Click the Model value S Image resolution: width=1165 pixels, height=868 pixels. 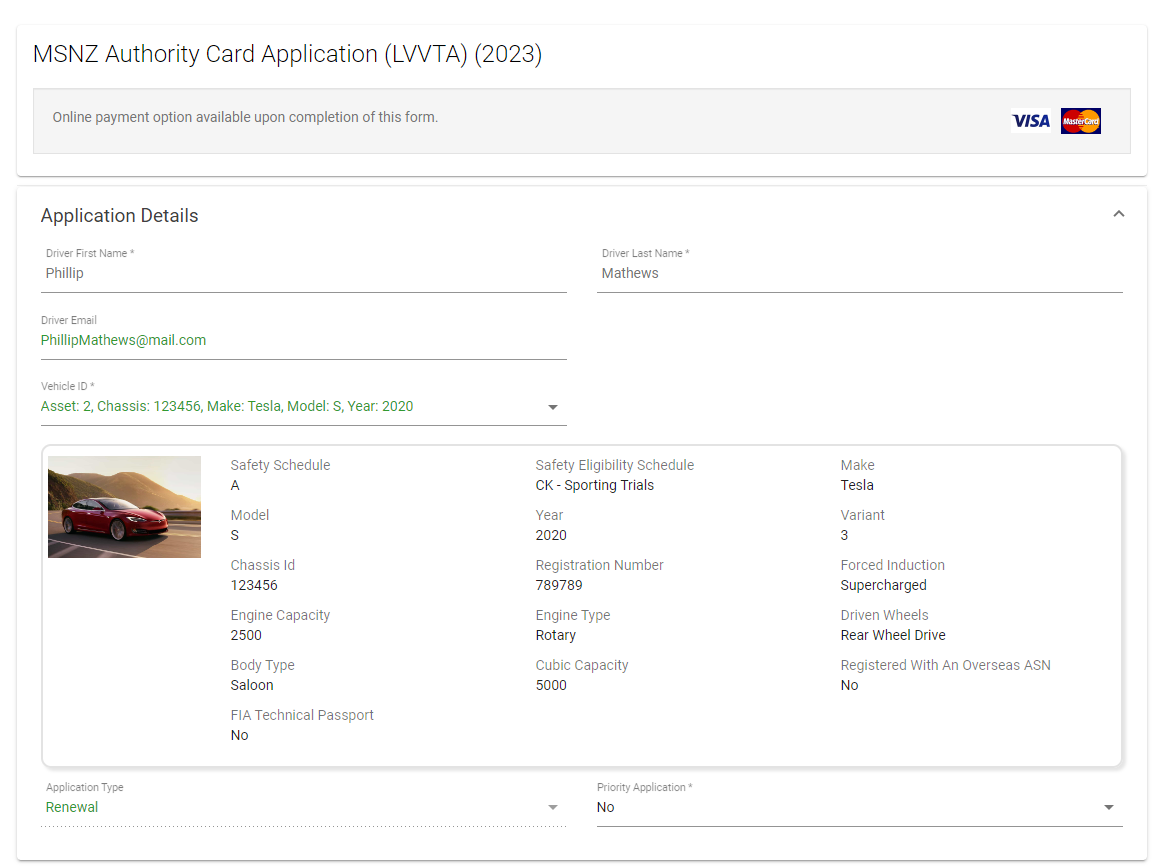[x=235, y=535]
